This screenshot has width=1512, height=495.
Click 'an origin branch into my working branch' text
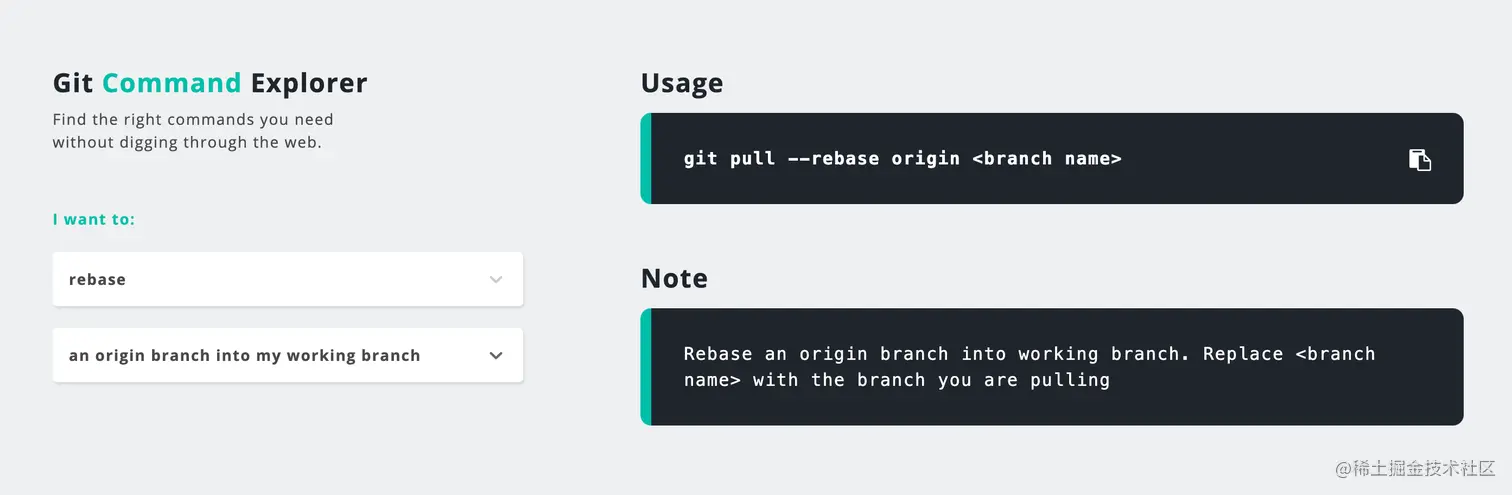point(244,356)
